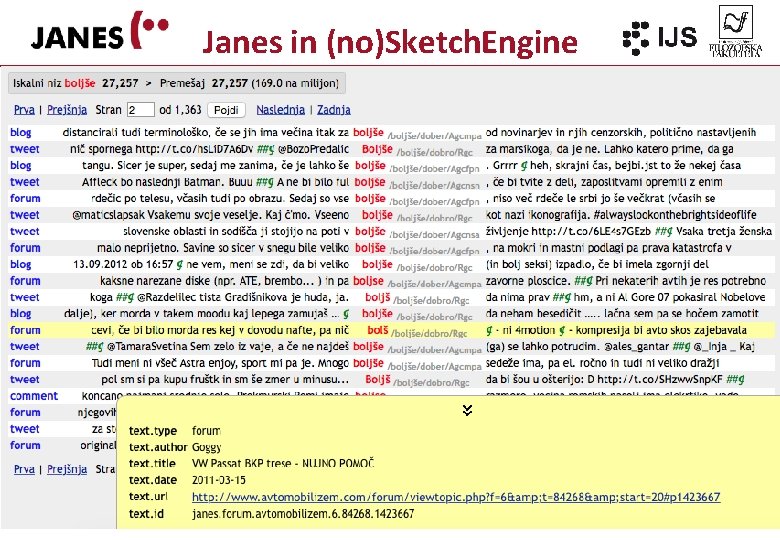This screenshot has width=780, height=540.
Task: Click keyword 'Boljše' in 'nič spornega' row
Action: [x=377, y=149]
